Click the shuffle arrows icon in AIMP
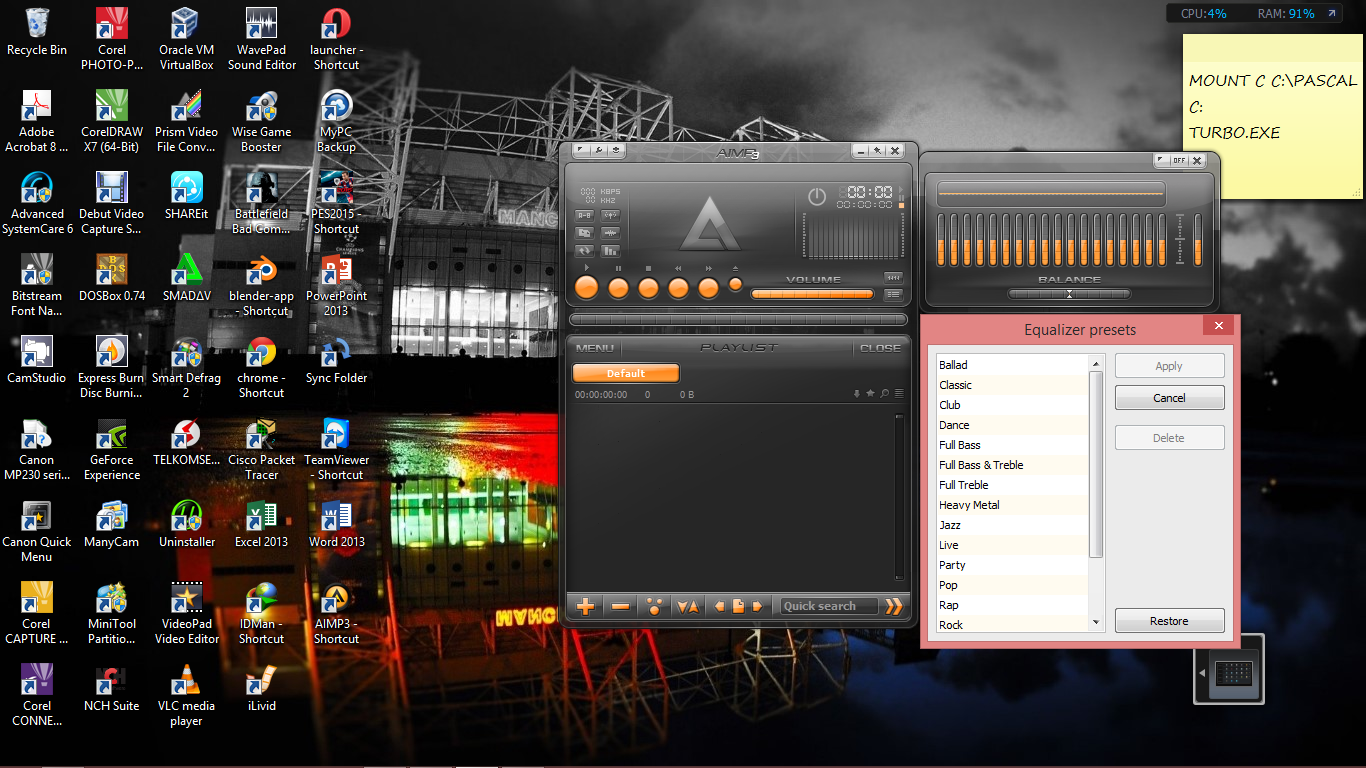 pyautogui.click(x=585, y=250)
